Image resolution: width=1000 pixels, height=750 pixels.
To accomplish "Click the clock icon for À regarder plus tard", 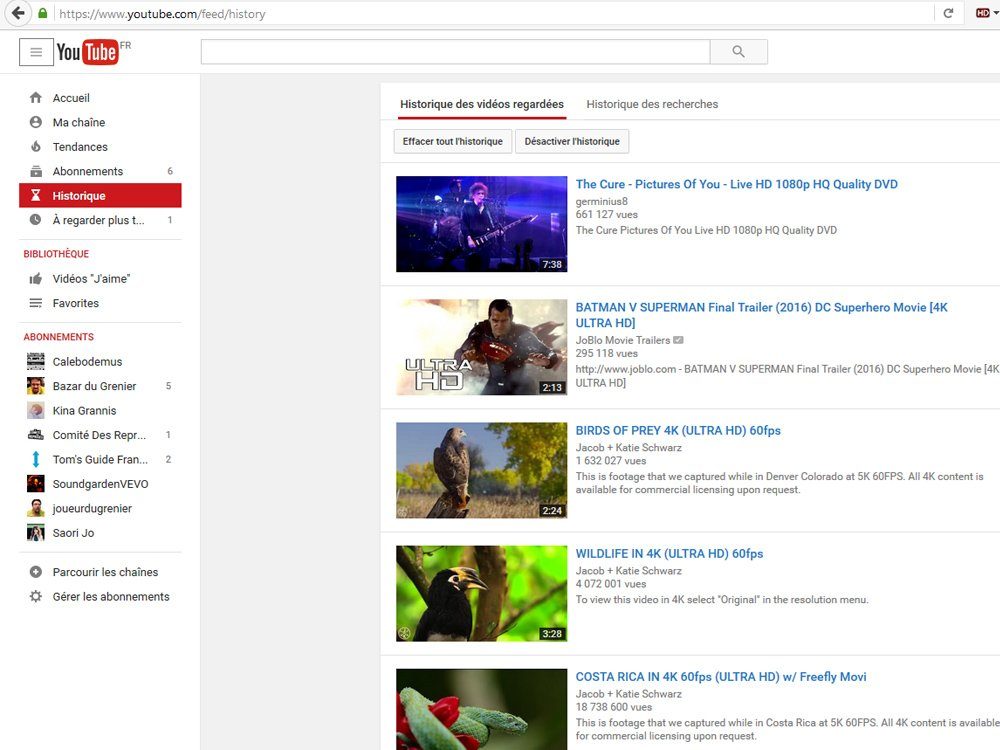I will pyautogui.click(x=36, y=220).
